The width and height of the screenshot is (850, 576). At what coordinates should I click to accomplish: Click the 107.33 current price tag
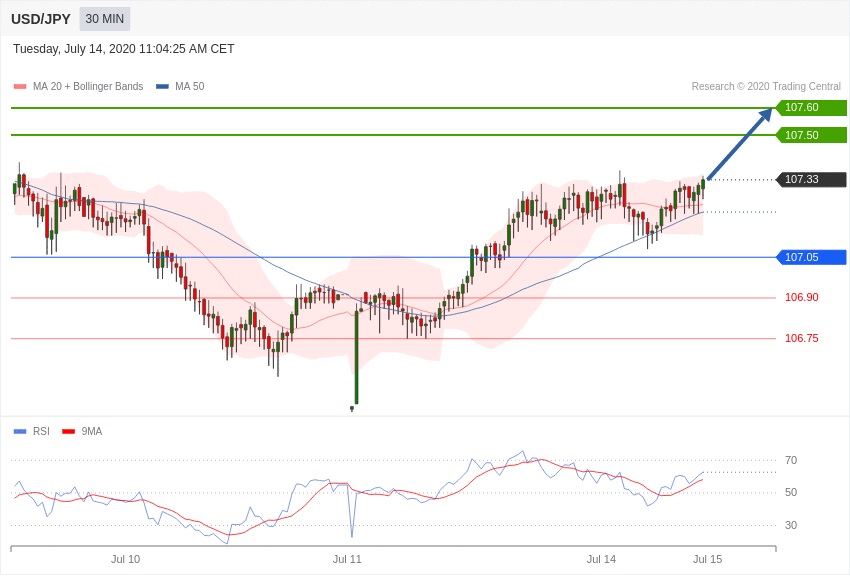811,180
